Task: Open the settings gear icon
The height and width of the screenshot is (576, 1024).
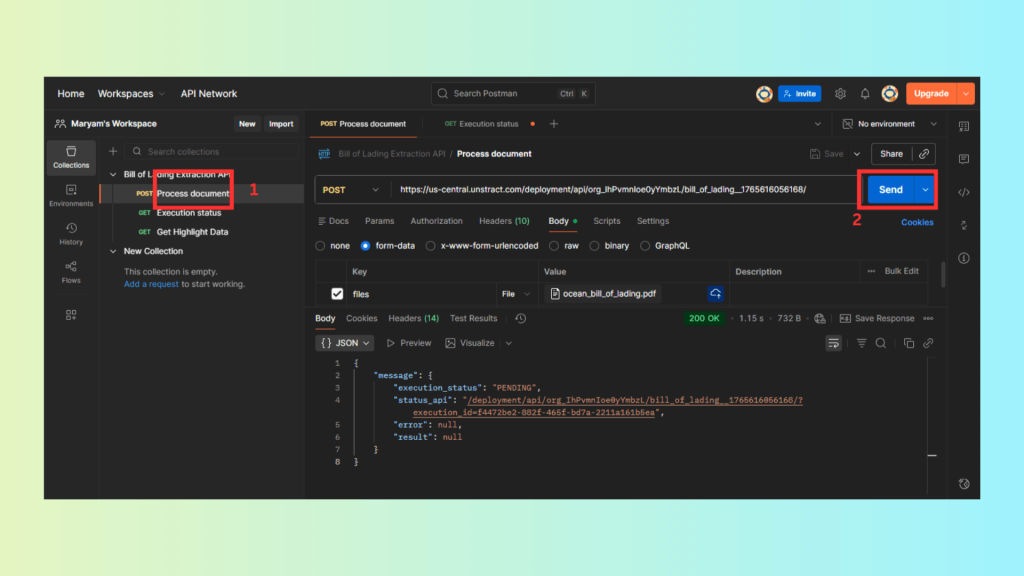Action: coord(840,94)
